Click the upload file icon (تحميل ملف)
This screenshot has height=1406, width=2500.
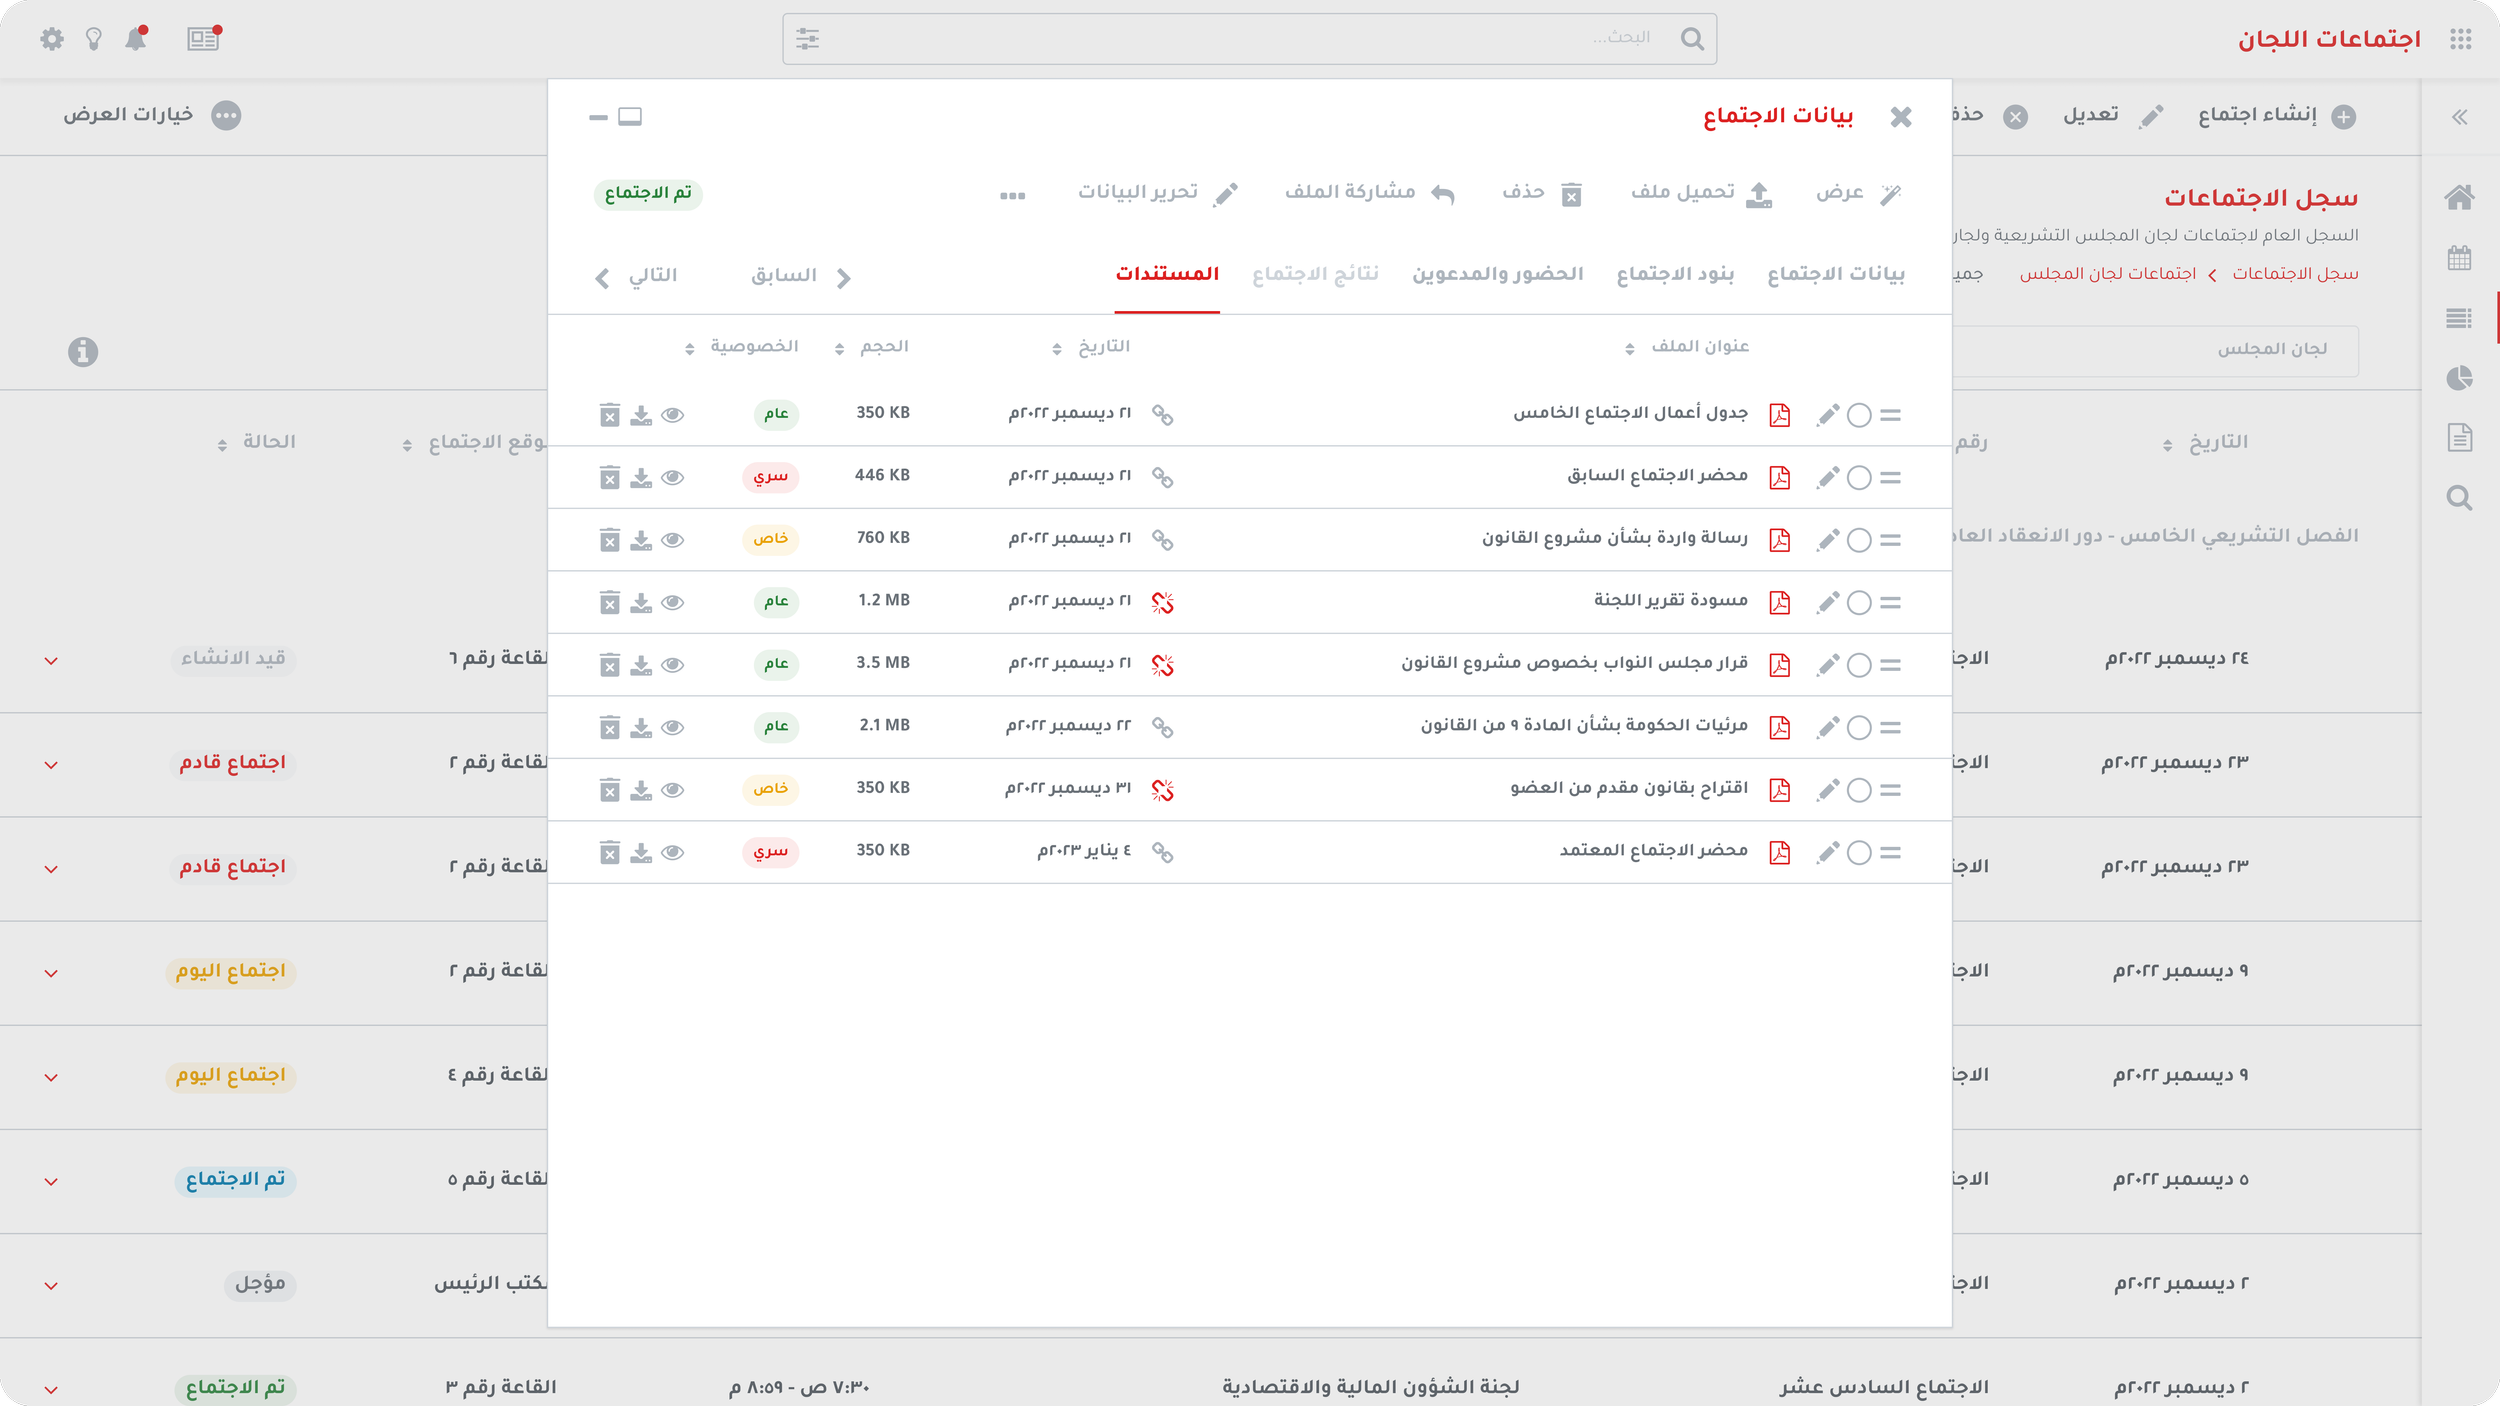(1759, 195)
